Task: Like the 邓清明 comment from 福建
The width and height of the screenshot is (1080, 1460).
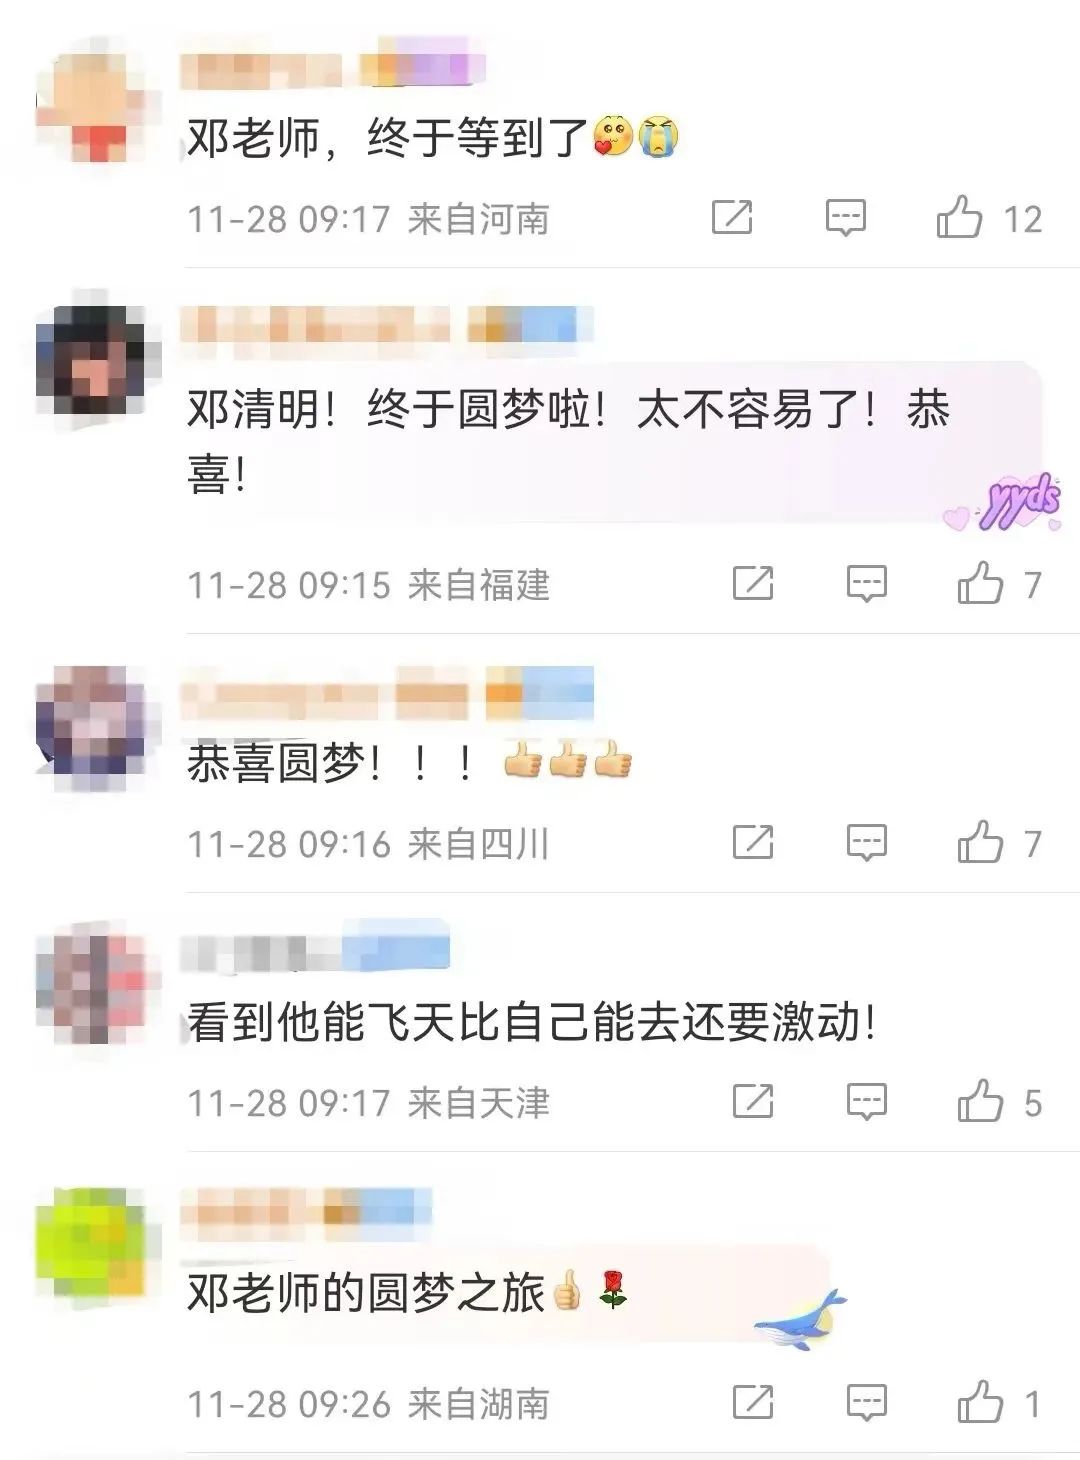Action: coord(980,583)
